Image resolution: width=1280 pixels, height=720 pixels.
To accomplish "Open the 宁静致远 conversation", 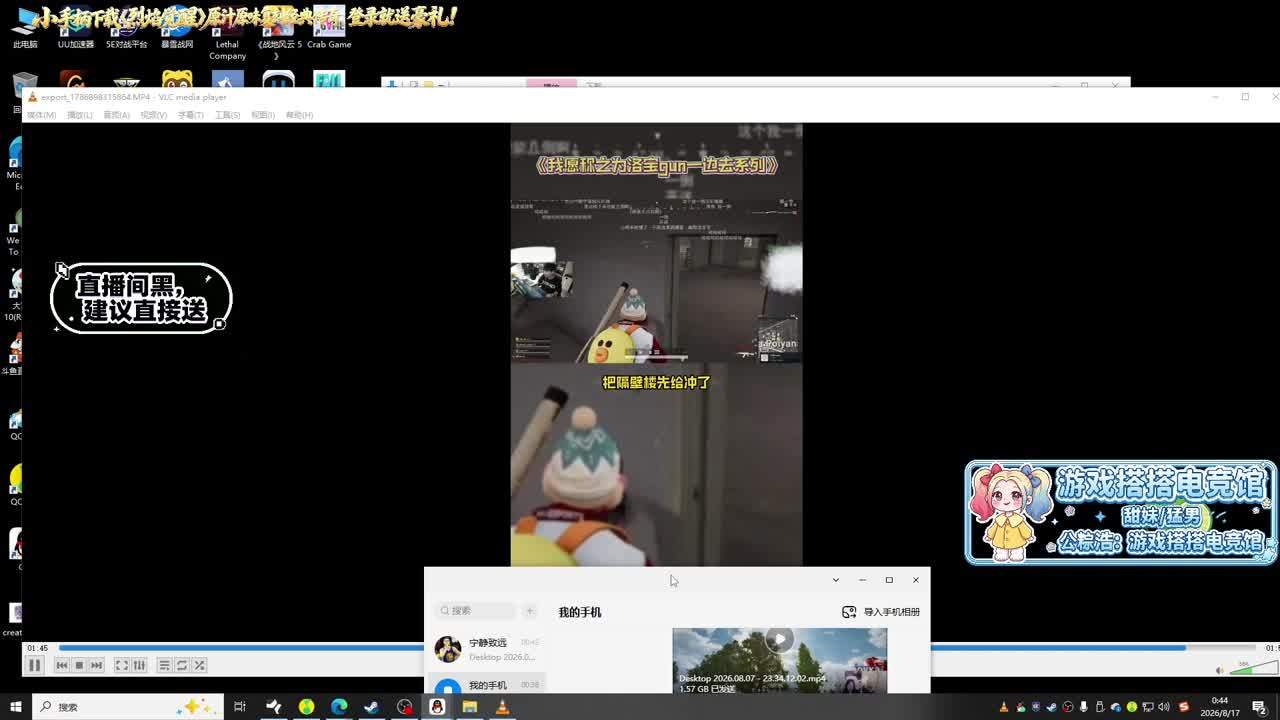I will click(x=487, y=649).
